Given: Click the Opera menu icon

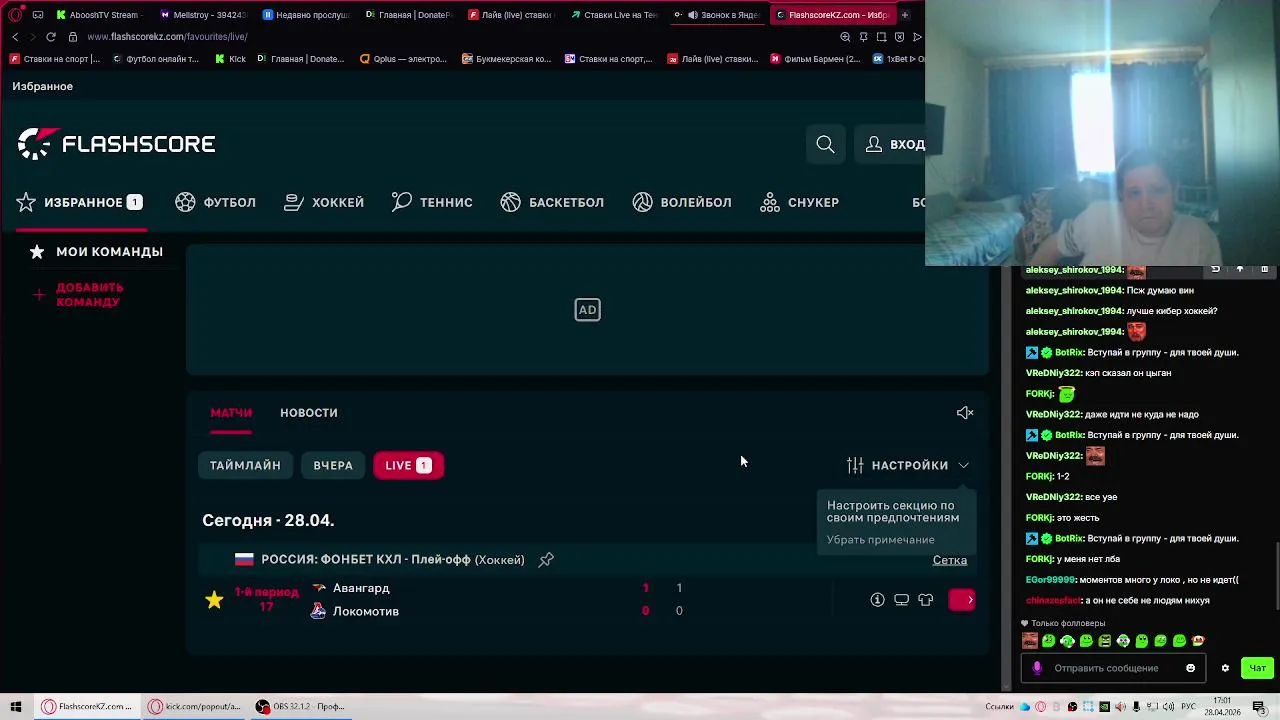Looking at the screenshot, I should [13, 15].
